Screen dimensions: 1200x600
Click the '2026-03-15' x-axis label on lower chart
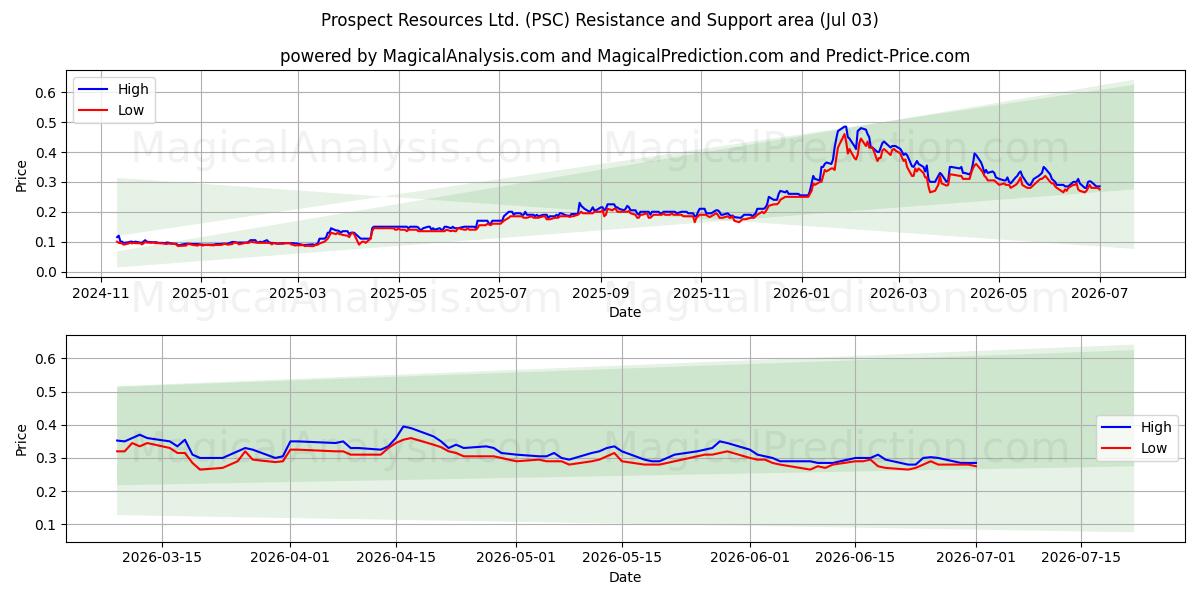162,559
